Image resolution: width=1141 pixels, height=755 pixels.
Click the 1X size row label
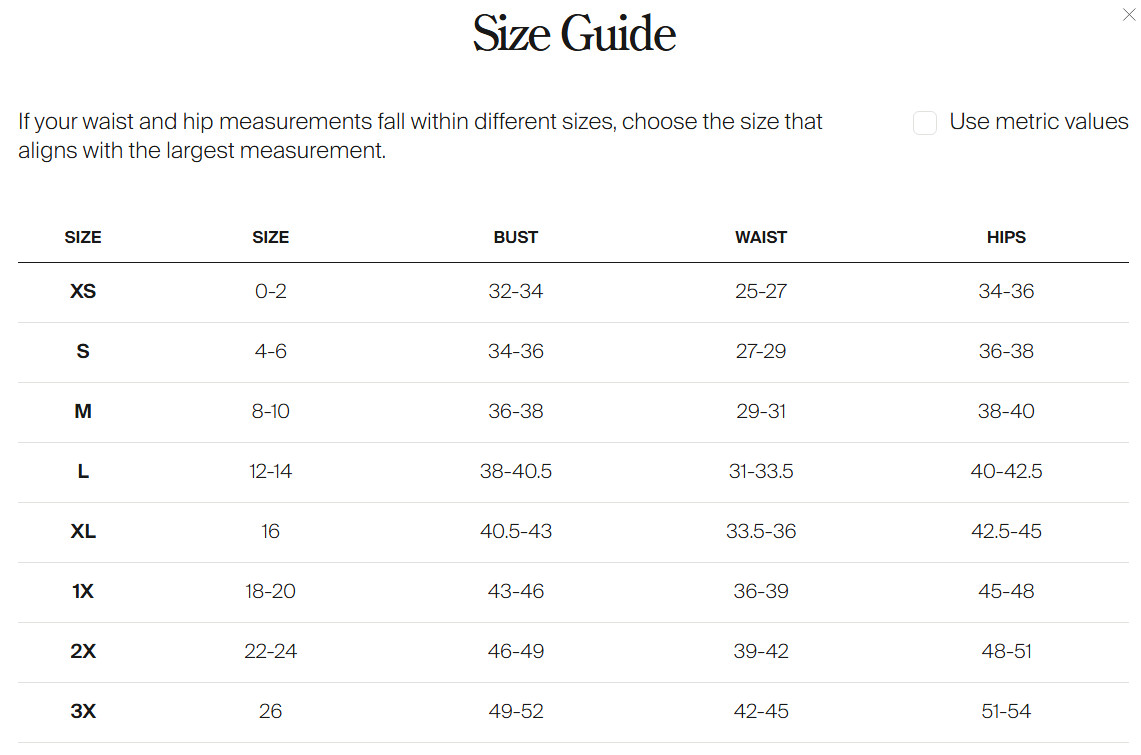(x=83, y=592)
